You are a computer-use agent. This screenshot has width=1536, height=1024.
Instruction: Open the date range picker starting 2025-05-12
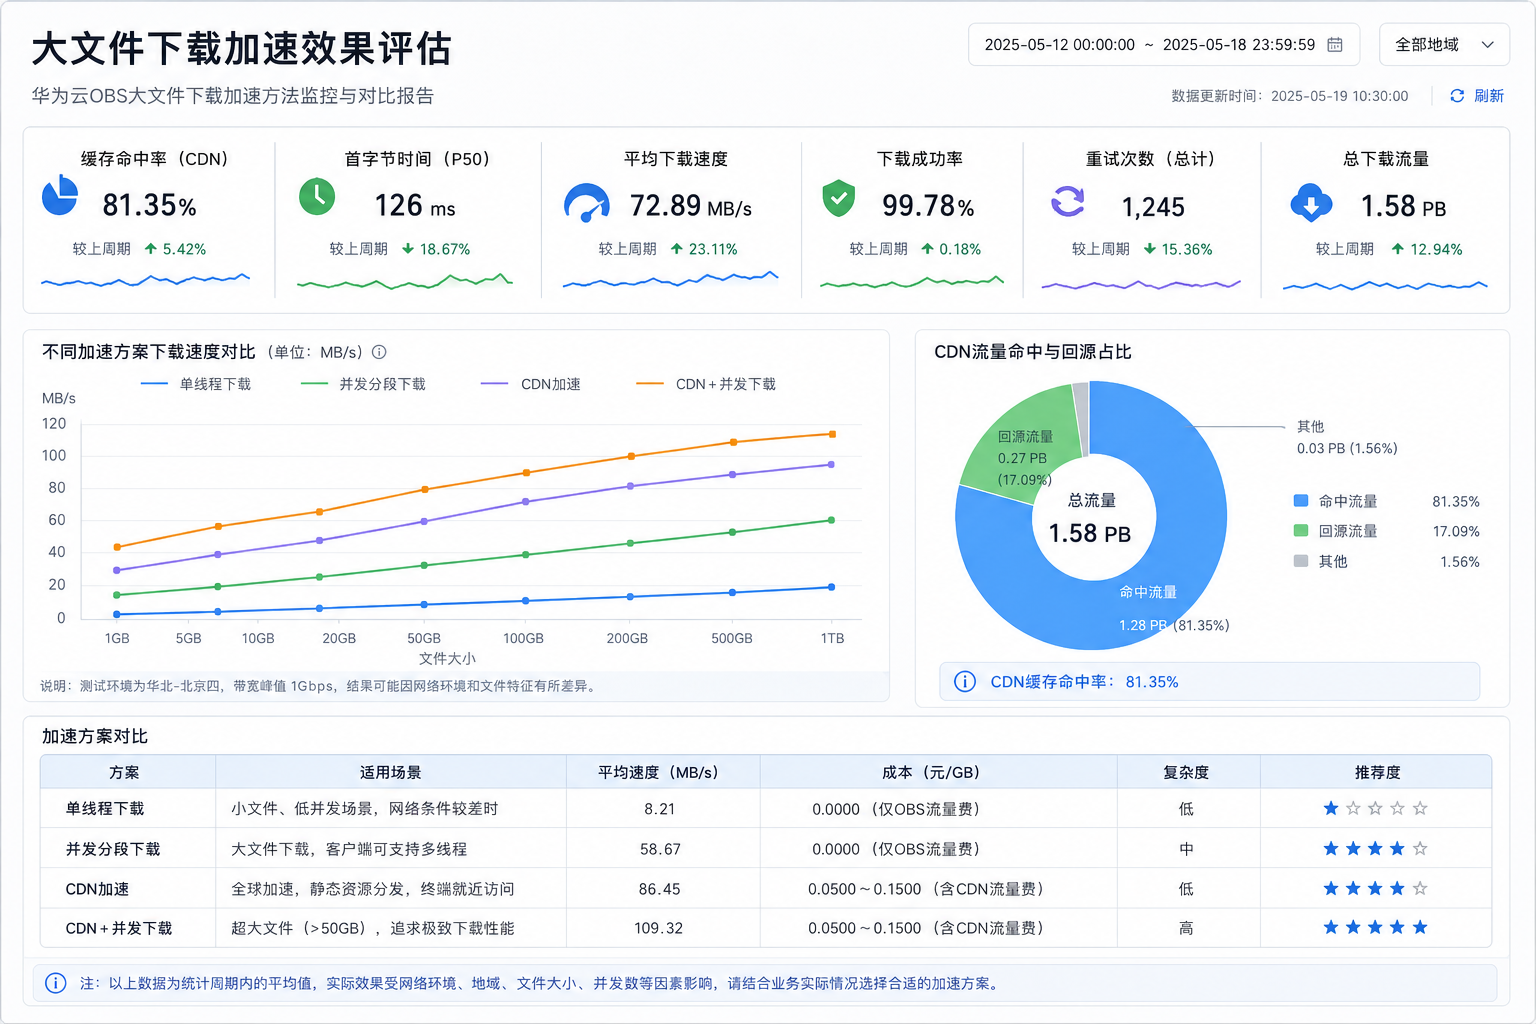click(1163, 45)
